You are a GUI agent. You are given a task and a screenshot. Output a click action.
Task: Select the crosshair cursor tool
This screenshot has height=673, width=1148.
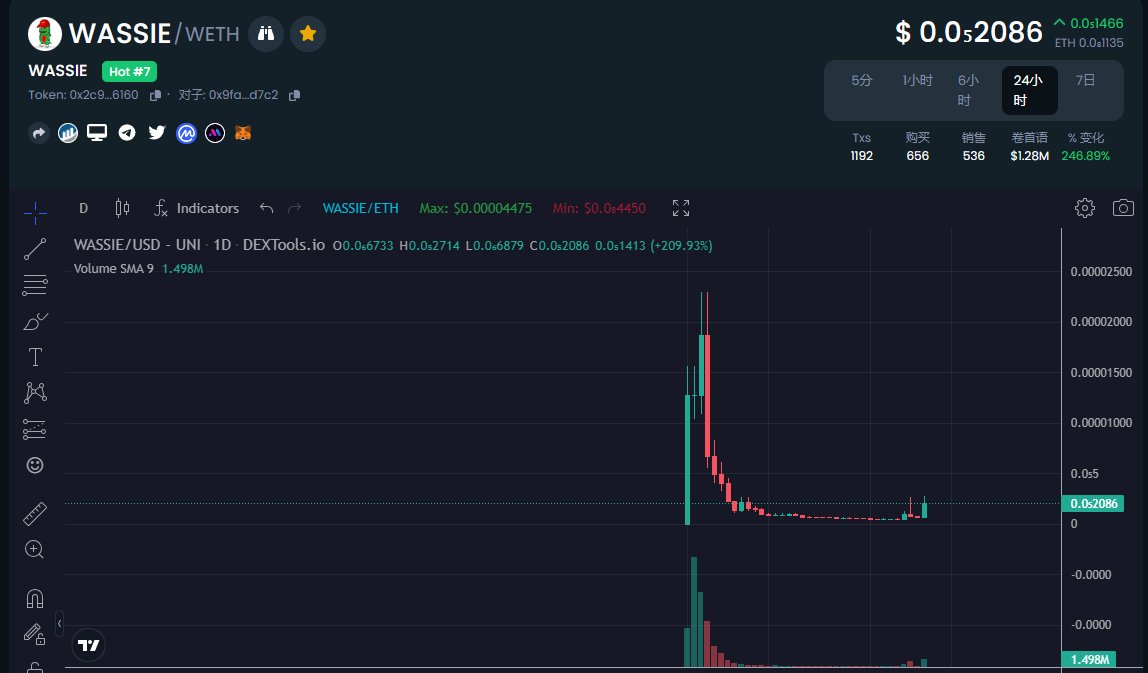(x=34, y=213)
